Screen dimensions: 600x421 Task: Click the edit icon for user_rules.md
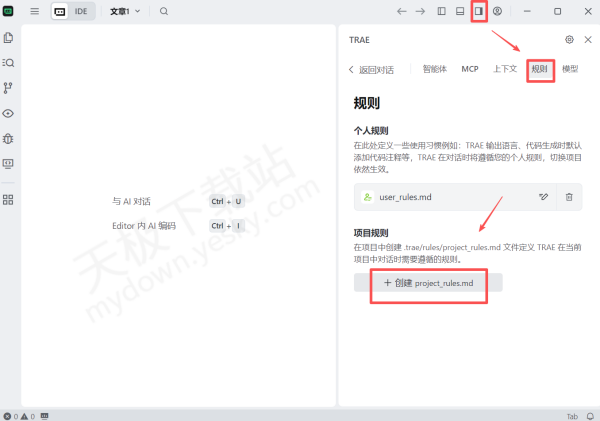tap(543, 197)
